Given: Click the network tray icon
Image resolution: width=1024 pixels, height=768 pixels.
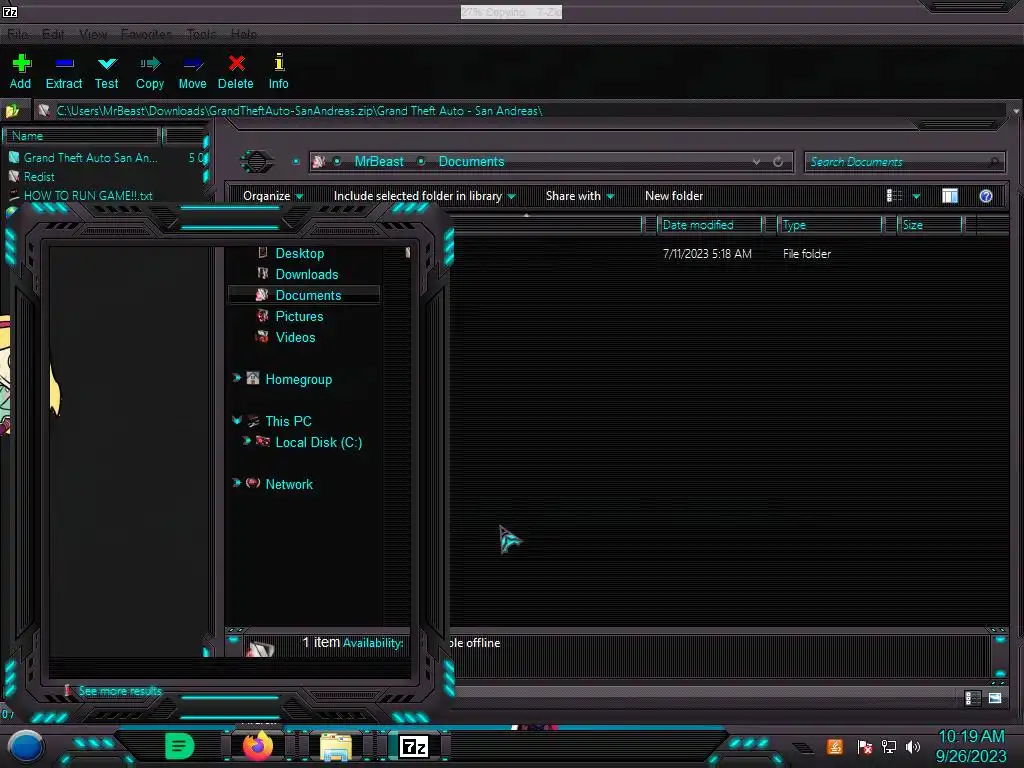Looking at the screenshot, I should tap(889, 746).
